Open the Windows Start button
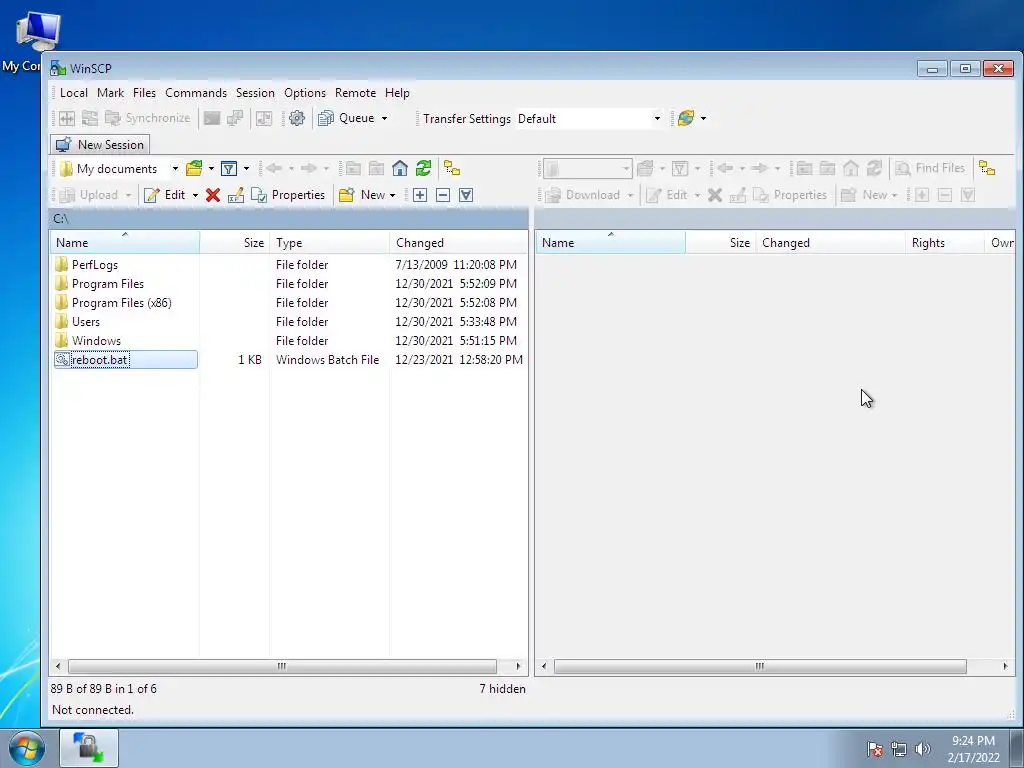Viewport: 1024px width, 768px height. point(26,748)
